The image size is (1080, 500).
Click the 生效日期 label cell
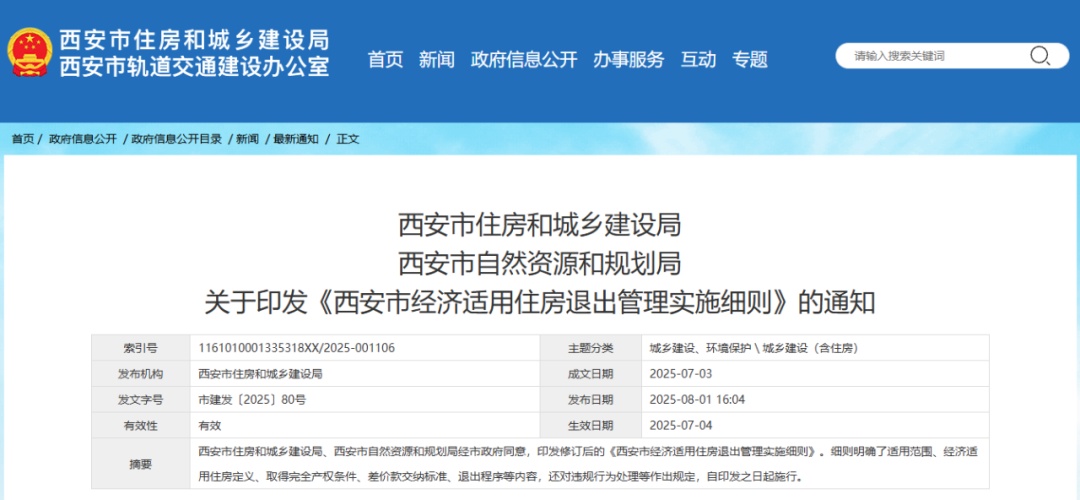pos(590,425)
